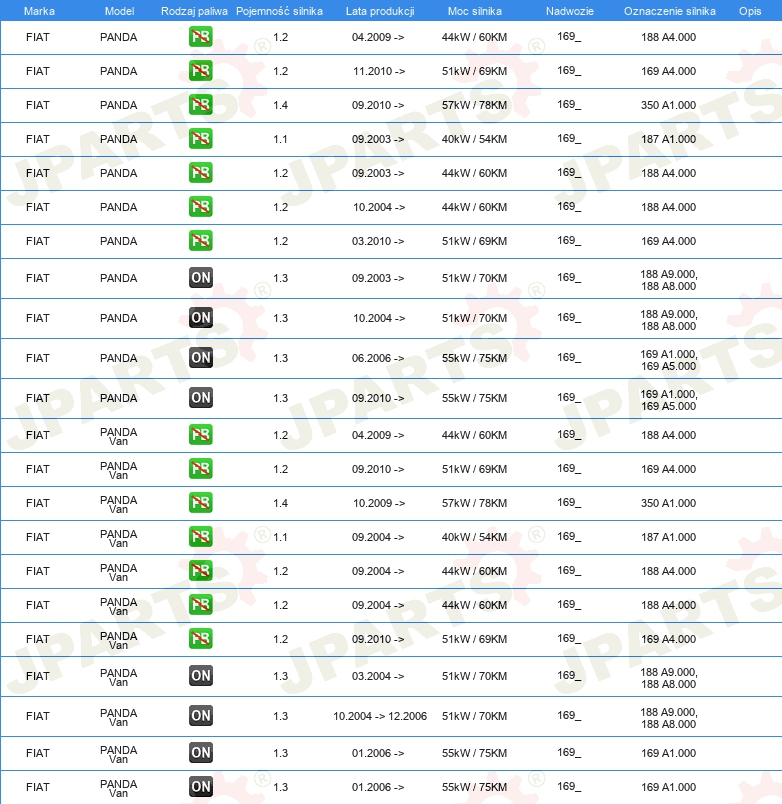Click the Opis column header
This screenshot has width=782, height=804.
coord(750,11)
